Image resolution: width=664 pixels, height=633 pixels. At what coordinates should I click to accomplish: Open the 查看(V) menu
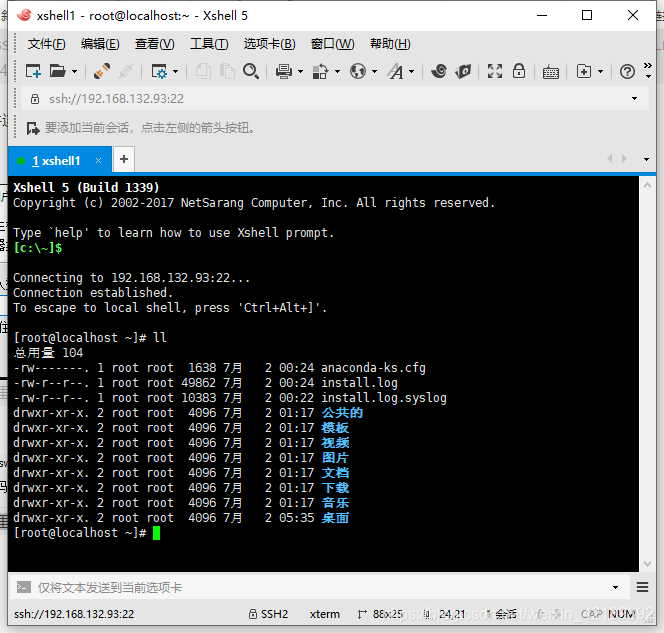(155, 44)
